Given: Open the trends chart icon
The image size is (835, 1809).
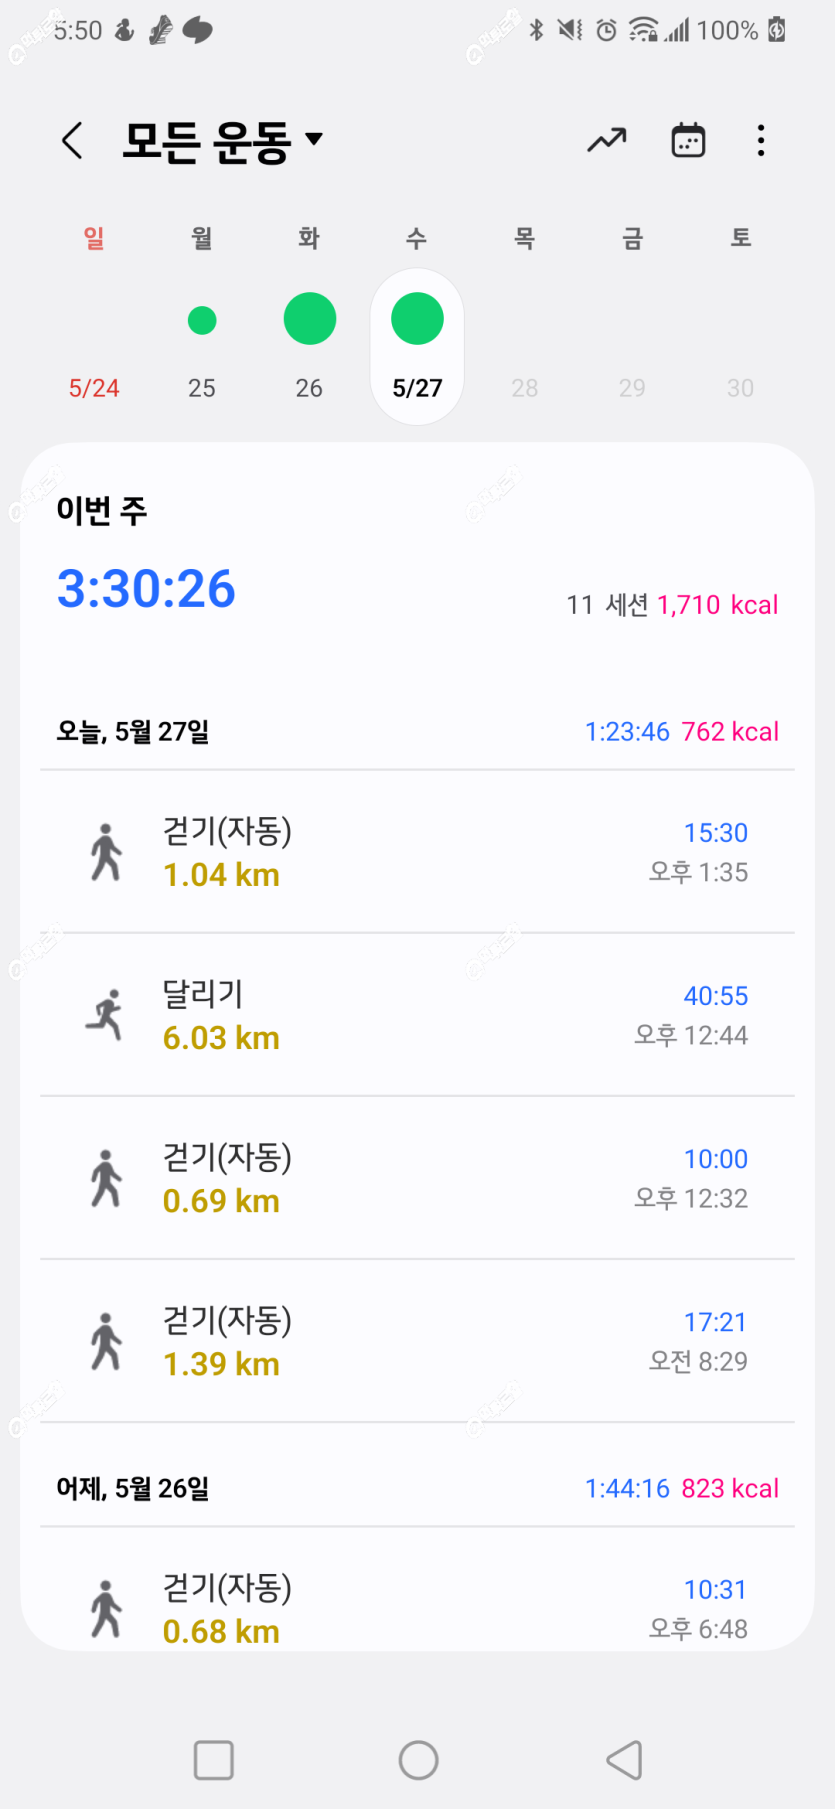Looking at the screenshot, I should [x=607, y=141].
